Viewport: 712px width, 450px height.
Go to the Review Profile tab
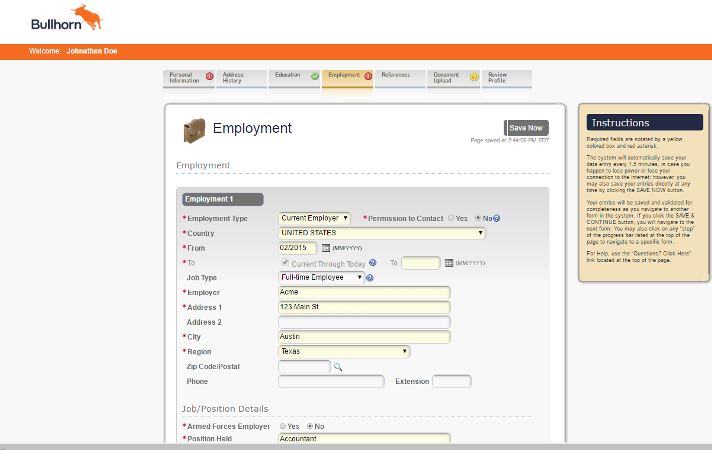[507, 78]
